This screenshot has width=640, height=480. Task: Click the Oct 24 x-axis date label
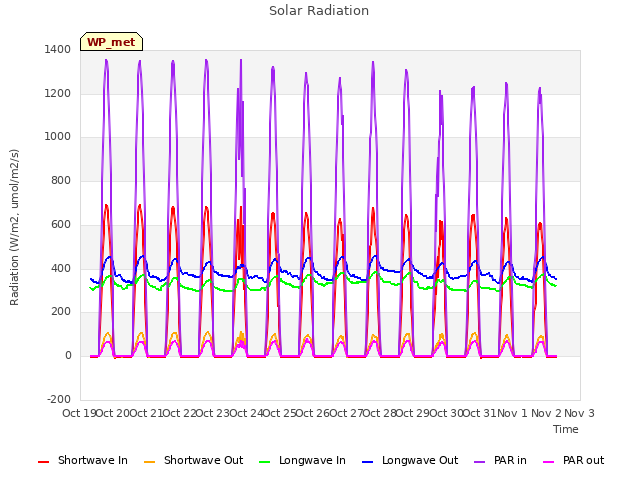pyautogui.click(x=247, y=413)
